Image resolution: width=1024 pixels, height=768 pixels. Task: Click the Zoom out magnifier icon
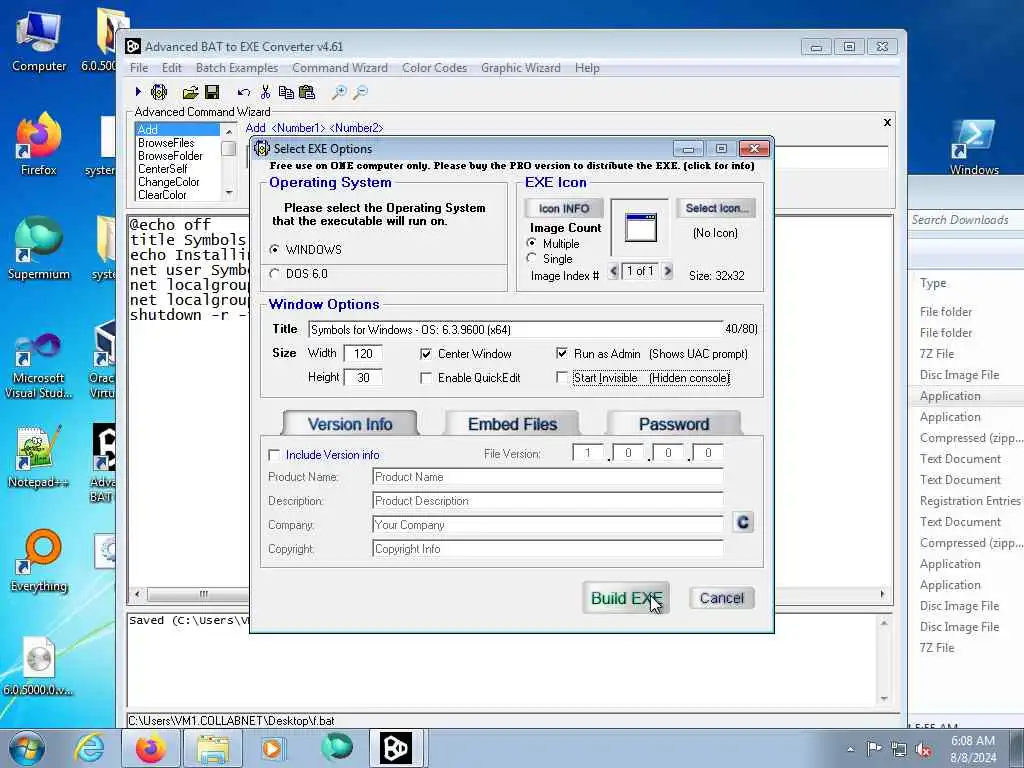pyautogui.click(x=360, y=92)
